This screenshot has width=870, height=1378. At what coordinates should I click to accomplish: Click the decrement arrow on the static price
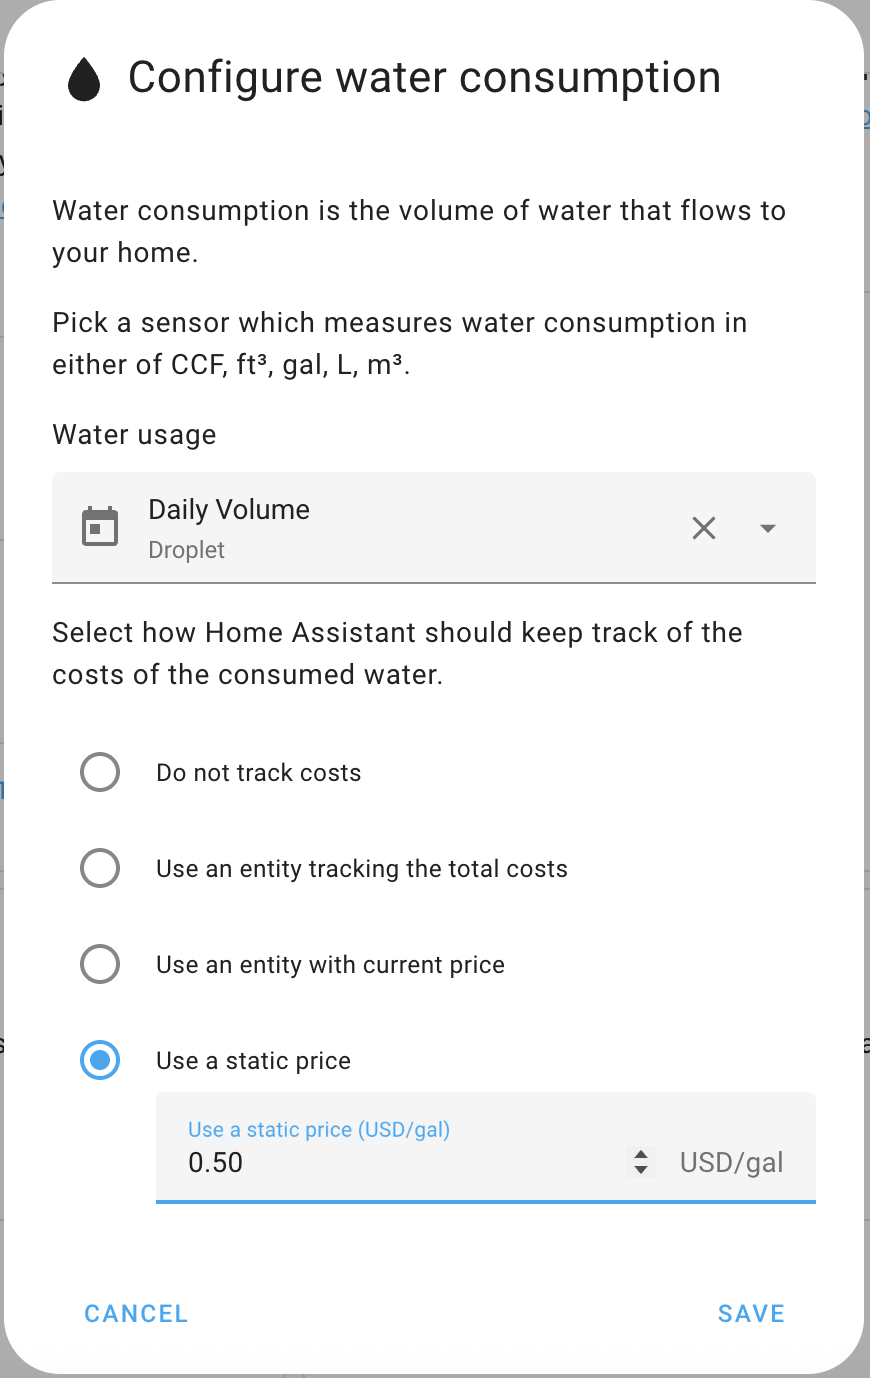640,1170
